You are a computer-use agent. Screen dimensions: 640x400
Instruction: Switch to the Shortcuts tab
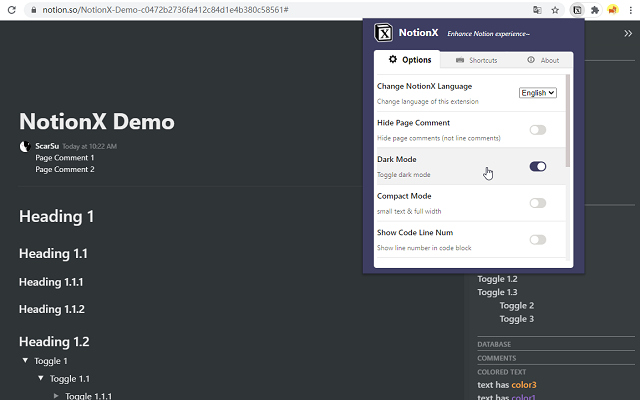tap(474, 60)
